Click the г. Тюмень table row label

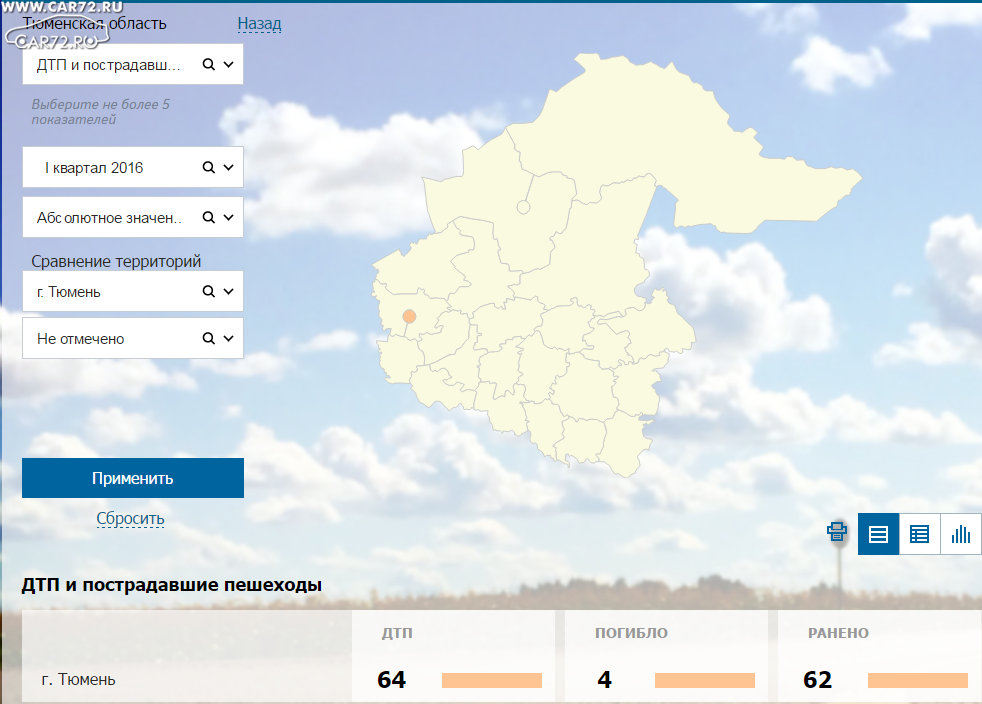(78, 680)
